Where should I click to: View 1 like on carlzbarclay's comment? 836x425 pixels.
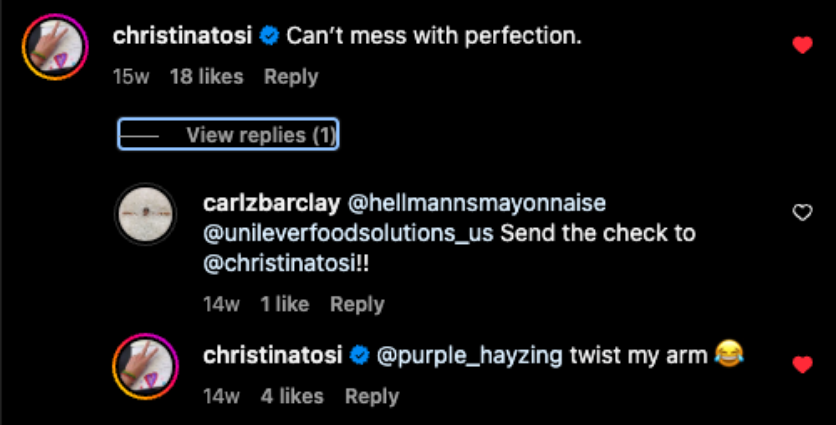pos(285,305)
